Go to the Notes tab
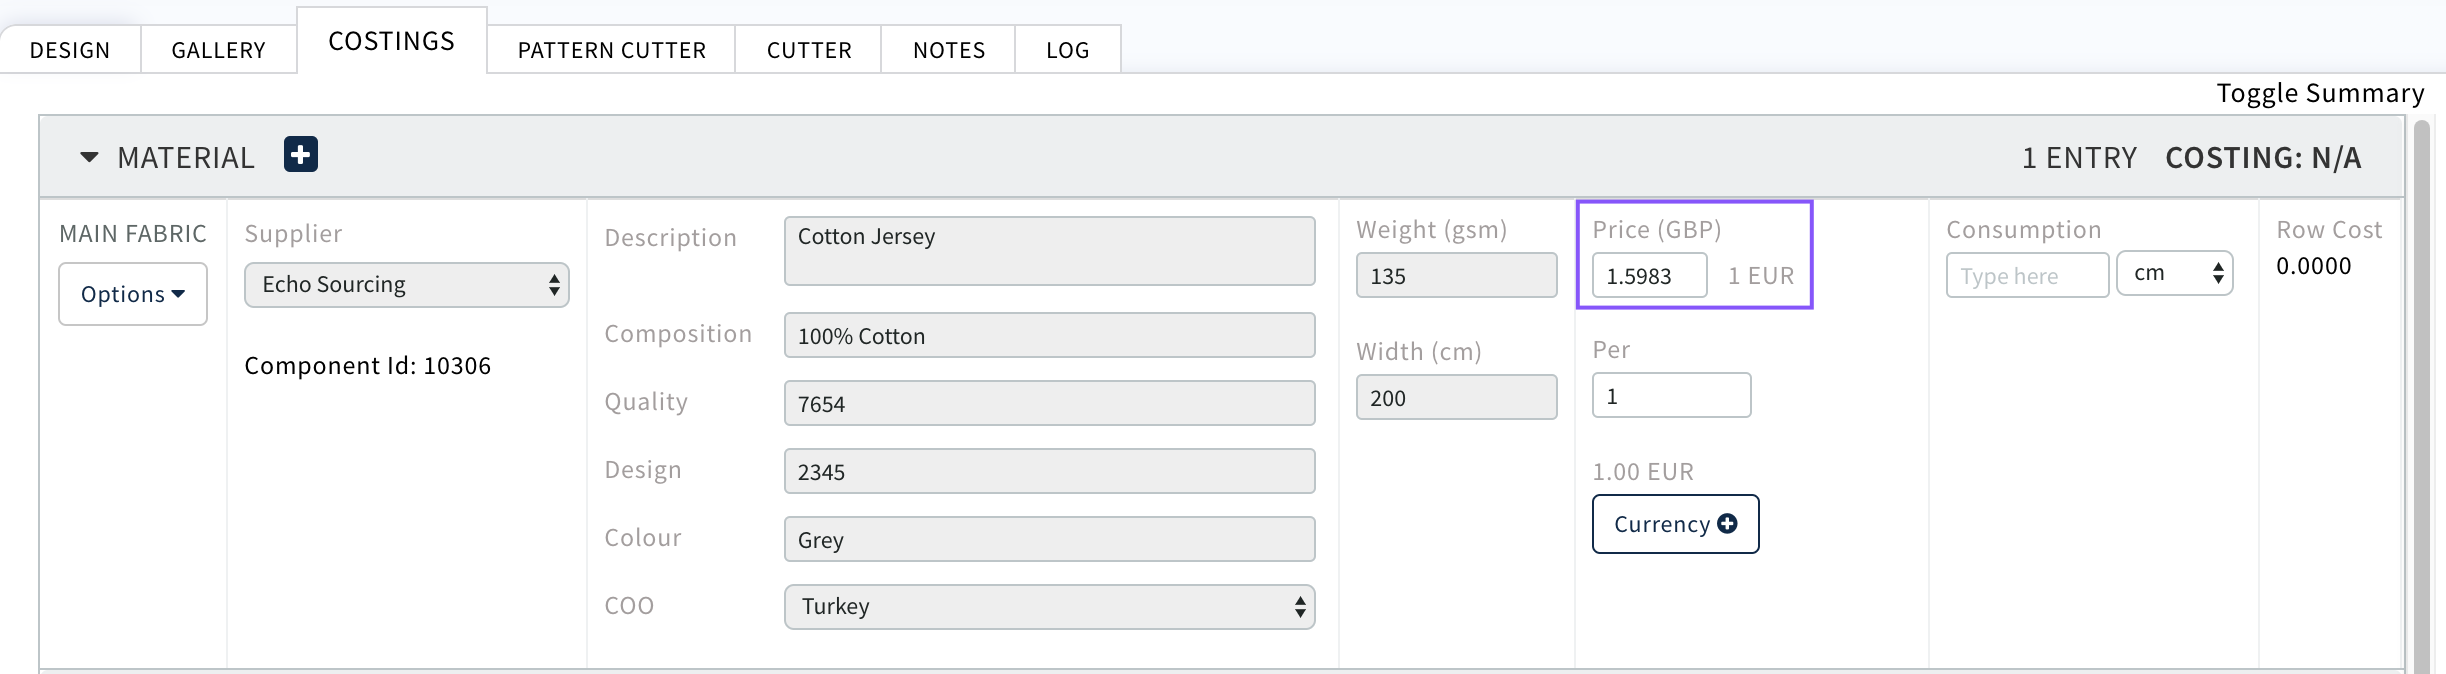This screenshot has width=2446, height=674. 948,50
